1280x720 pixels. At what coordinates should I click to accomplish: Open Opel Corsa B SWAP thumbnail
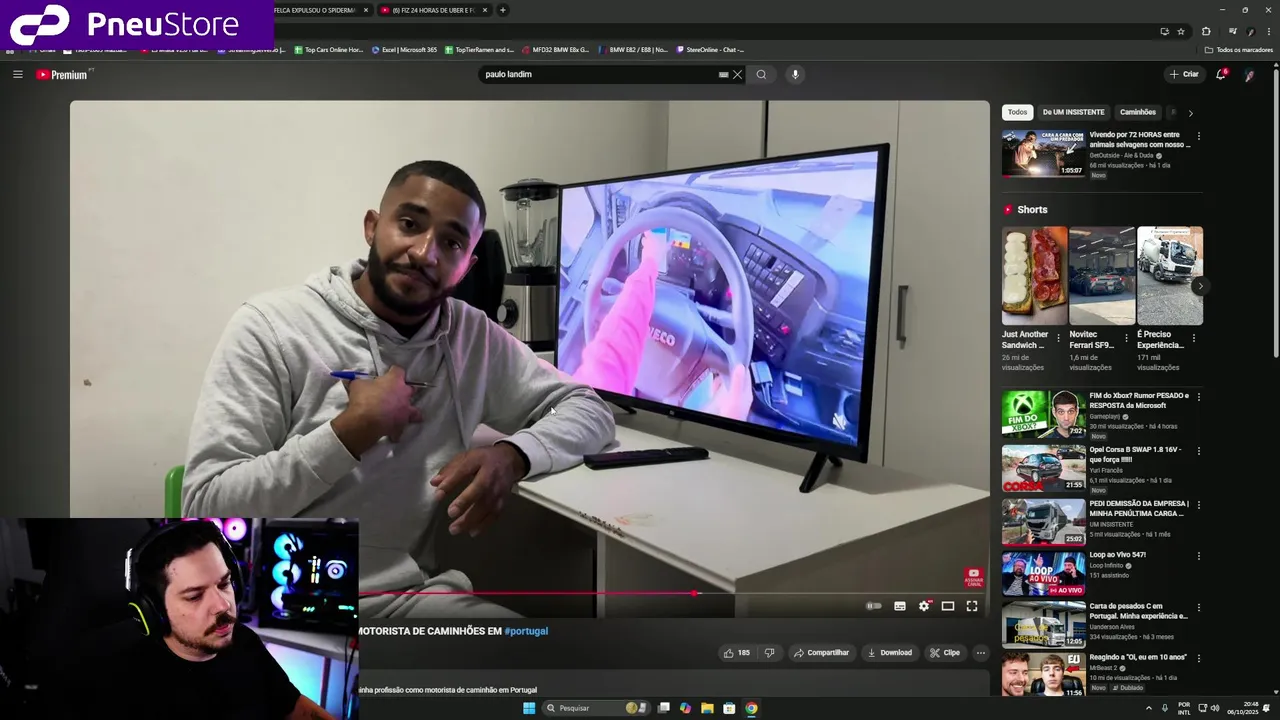(1043, 468)
